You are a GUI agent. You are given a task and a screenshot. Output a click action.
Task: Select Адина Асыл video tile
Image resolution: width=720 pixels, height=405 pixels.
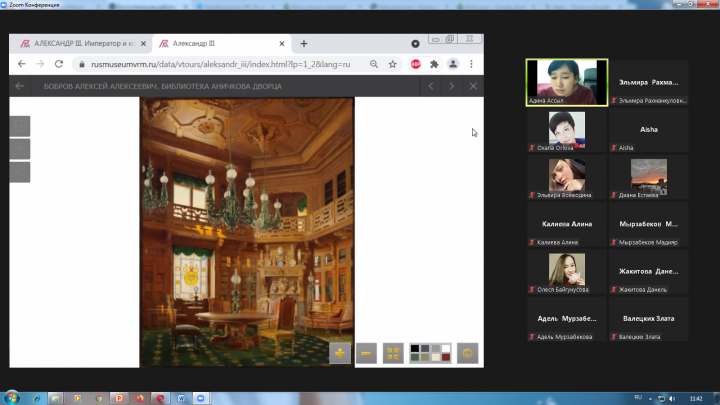coord(567,82)
